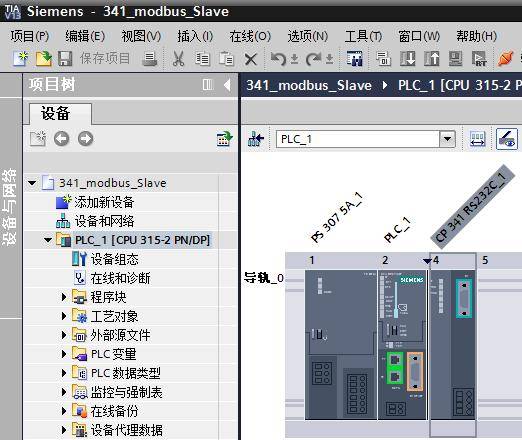The image size is (522, 440).
Task: Undo the last action
Action: tap(278, 59)
